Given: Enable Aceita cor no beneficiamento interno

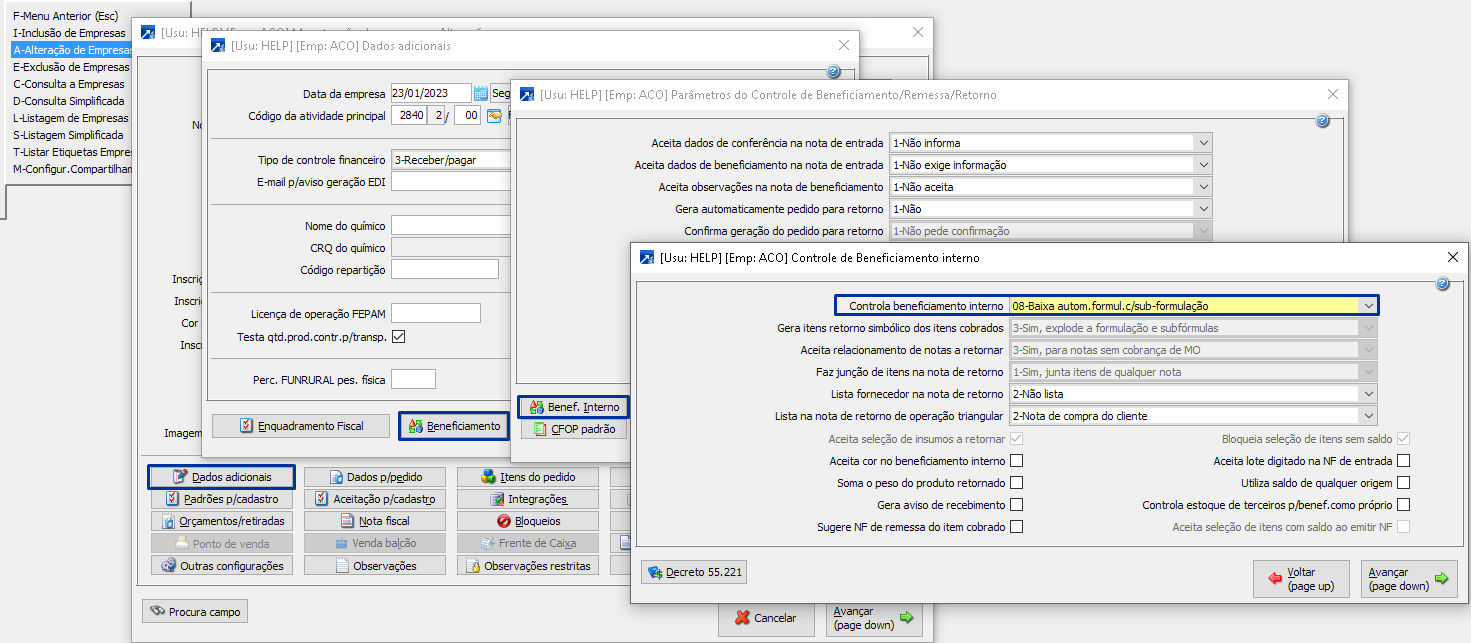Looking at the screenshot, I should pyautogui.click(x=1016, y=461).
